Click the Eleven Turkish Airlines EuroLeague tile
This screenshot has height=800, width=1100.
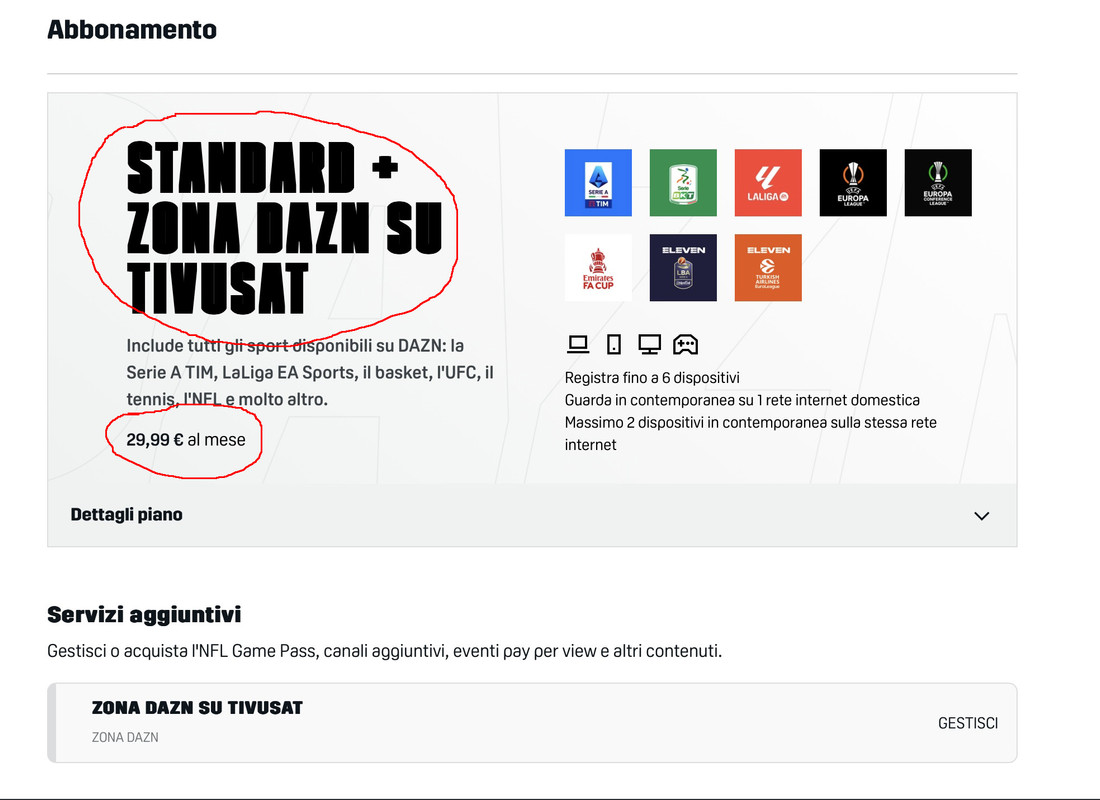[x=767, y=267]
